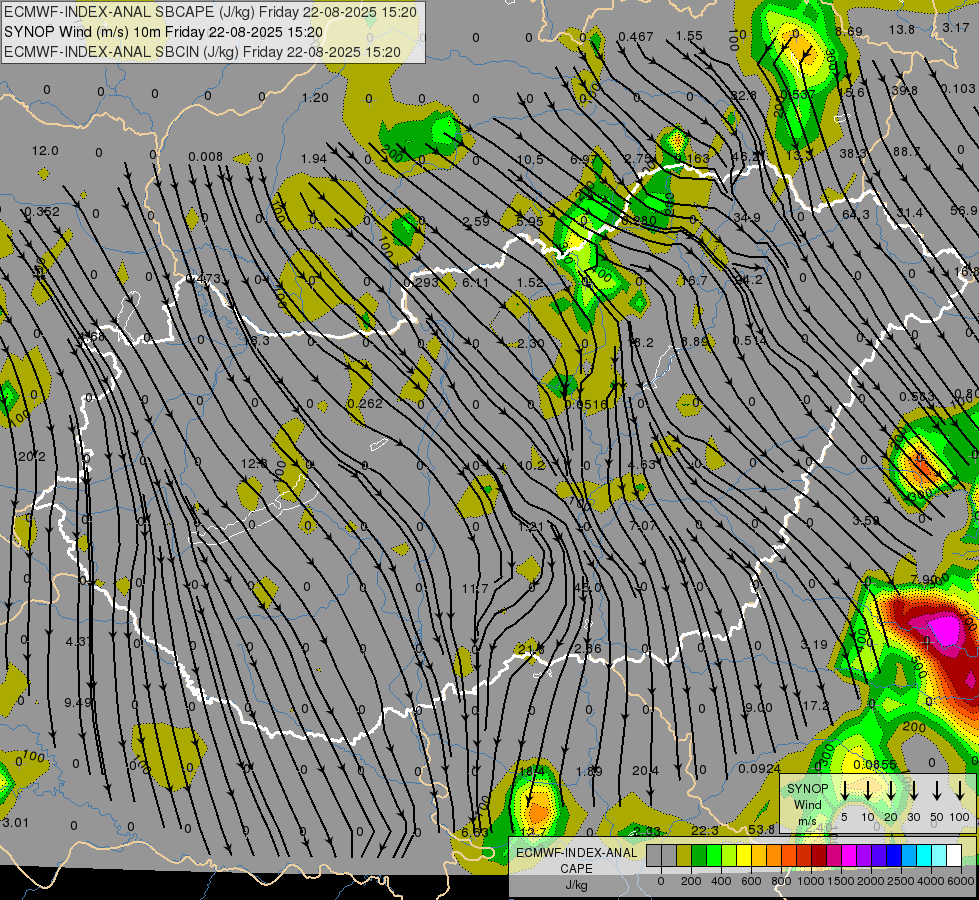
Task: Click the 1000 tick label on the CAPE scale
Action: [811, 881]
